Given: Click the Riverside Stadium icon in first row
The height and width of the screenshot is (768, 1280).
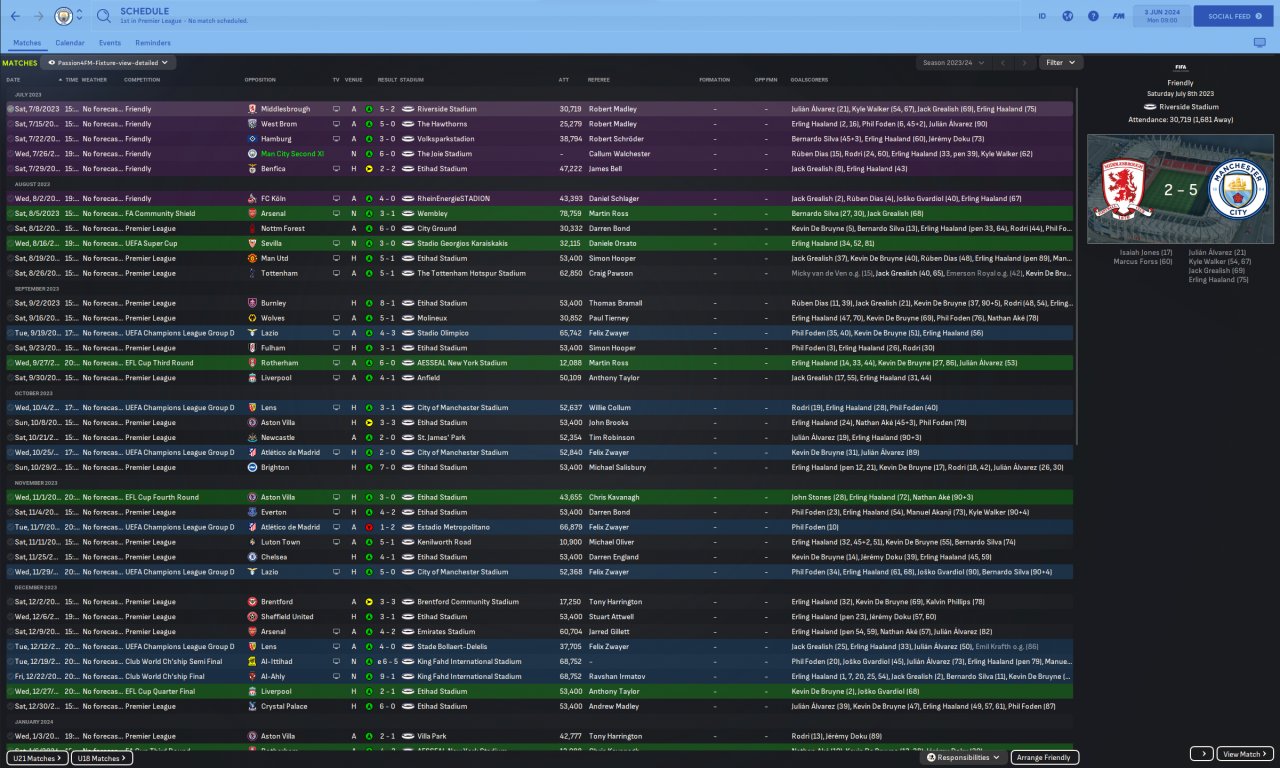Looking at the screenshot, I should (407, 109).
